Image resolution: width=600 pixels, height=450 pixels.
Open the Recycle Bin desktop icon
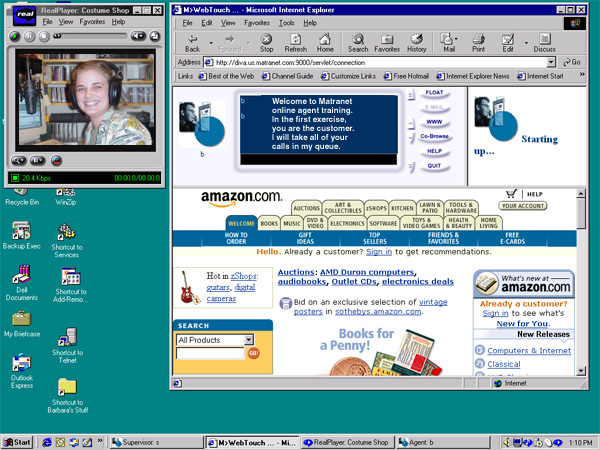[x=22, y=197]
